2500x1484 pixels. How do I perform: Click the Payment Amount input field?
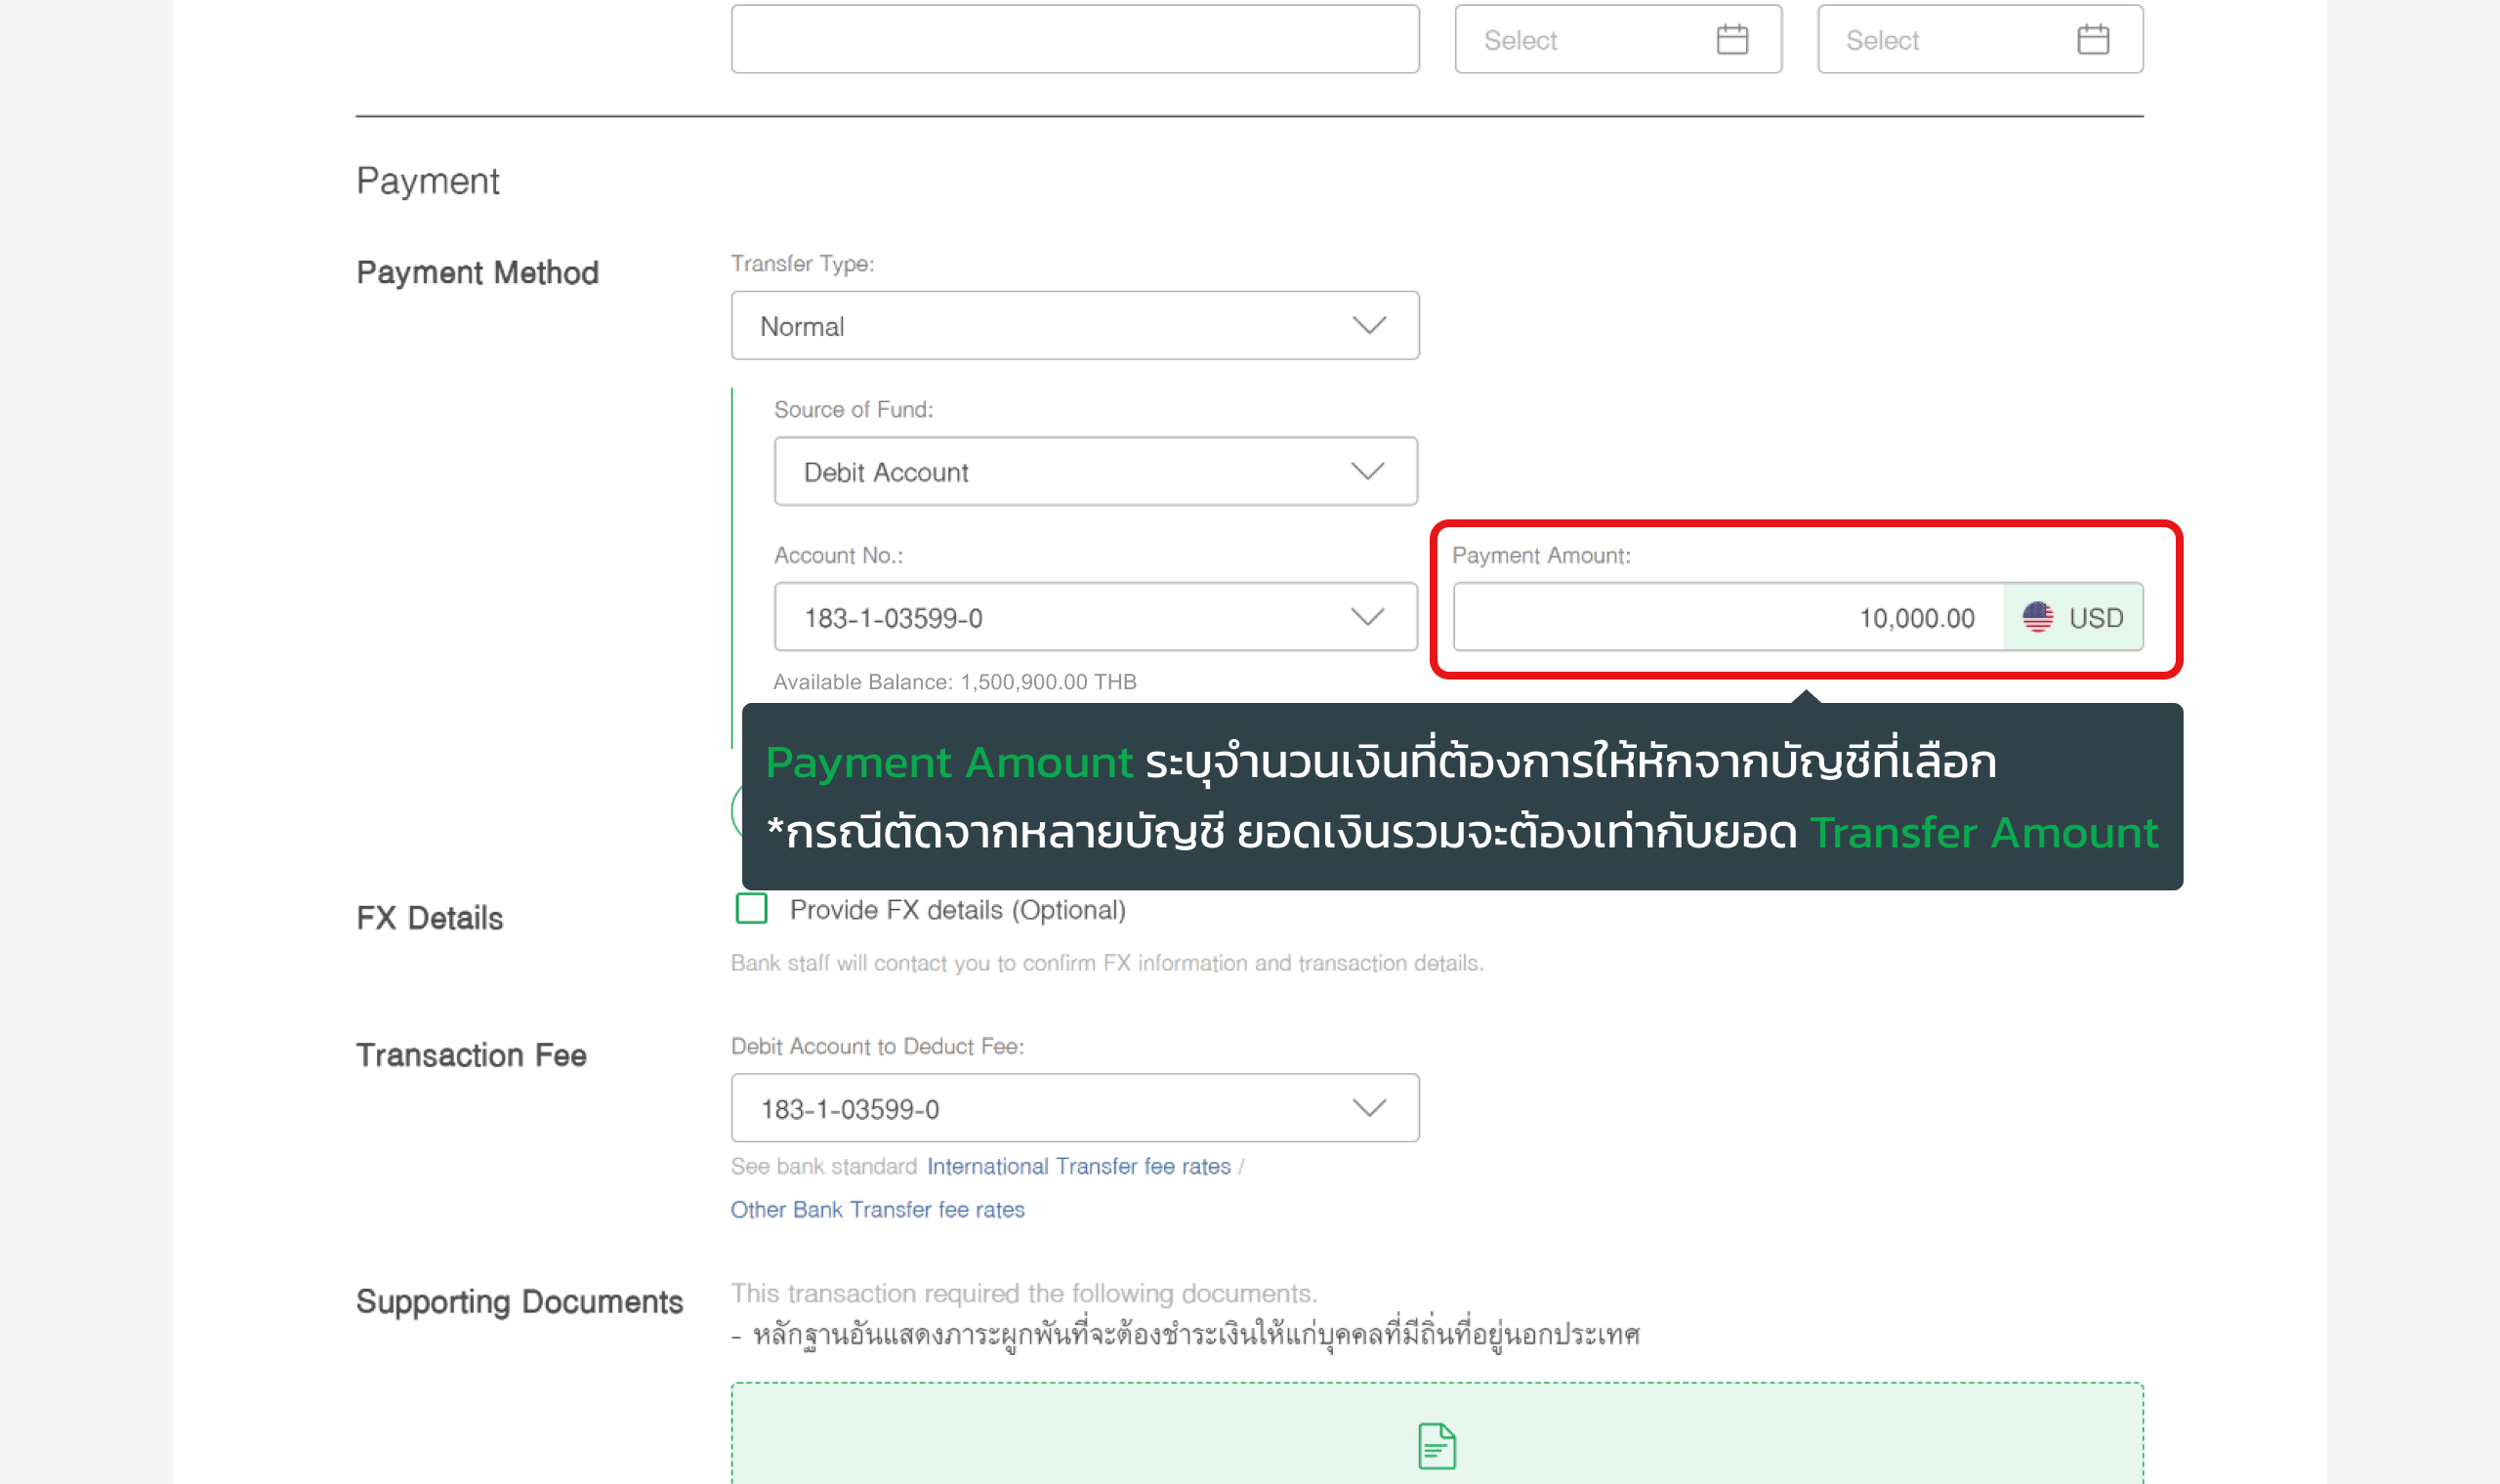(x=1729, y=617)
